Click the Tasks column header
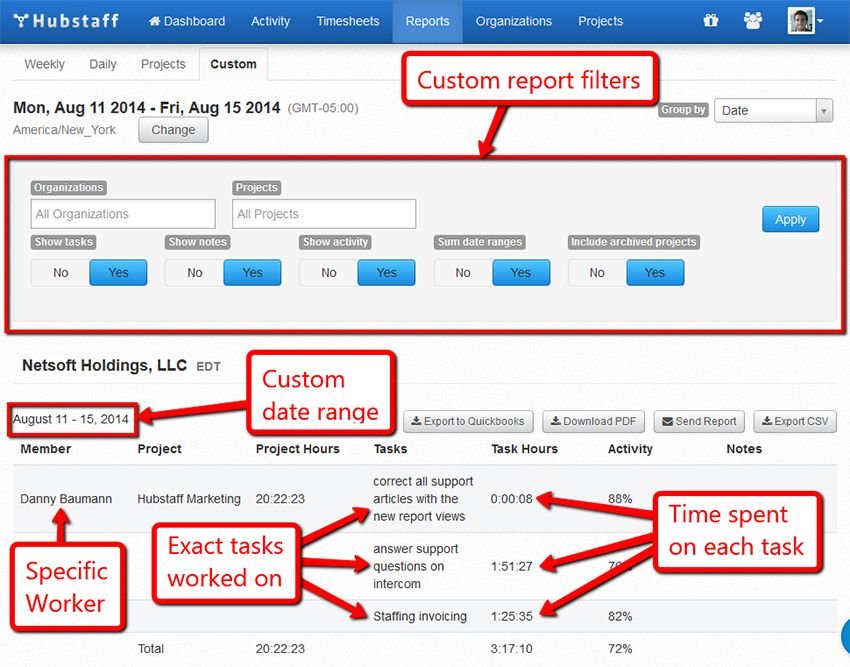 [390, 449]
